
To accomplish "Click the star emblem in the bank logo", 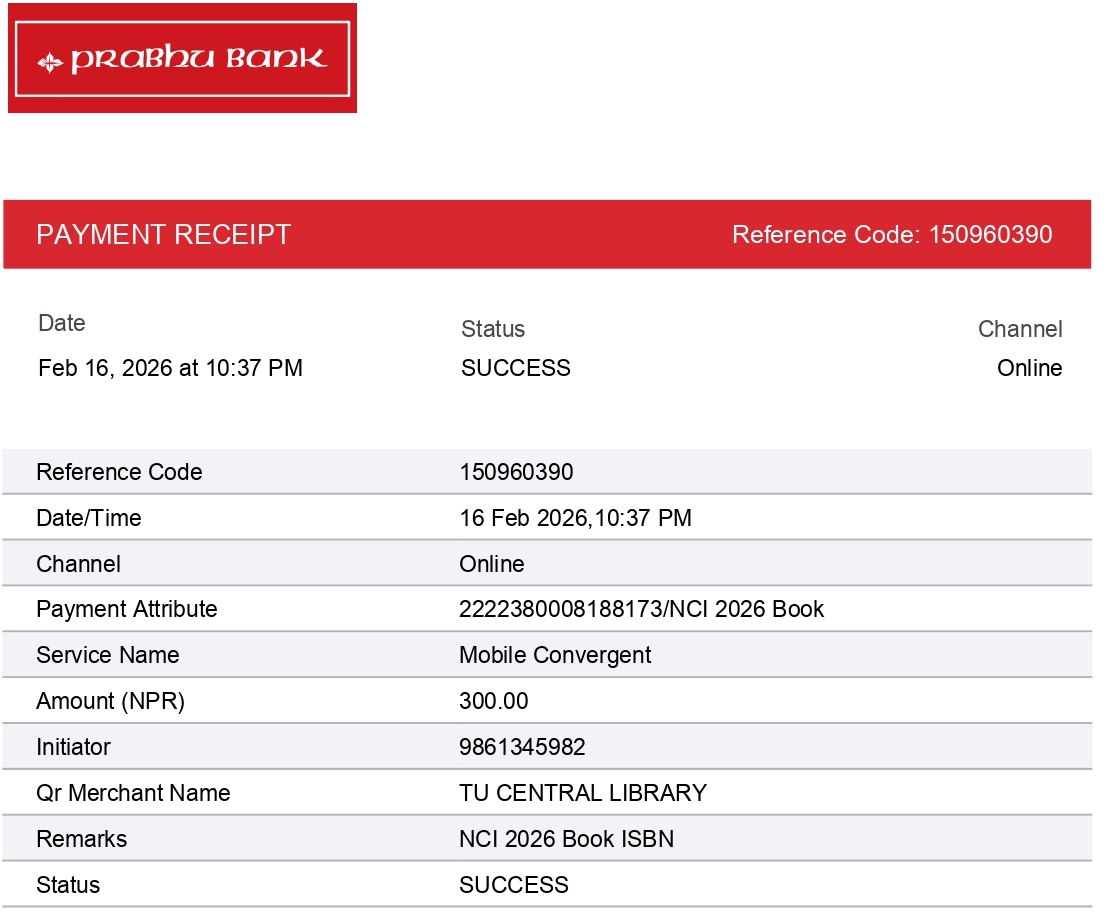I will click(x=50, y=62).
